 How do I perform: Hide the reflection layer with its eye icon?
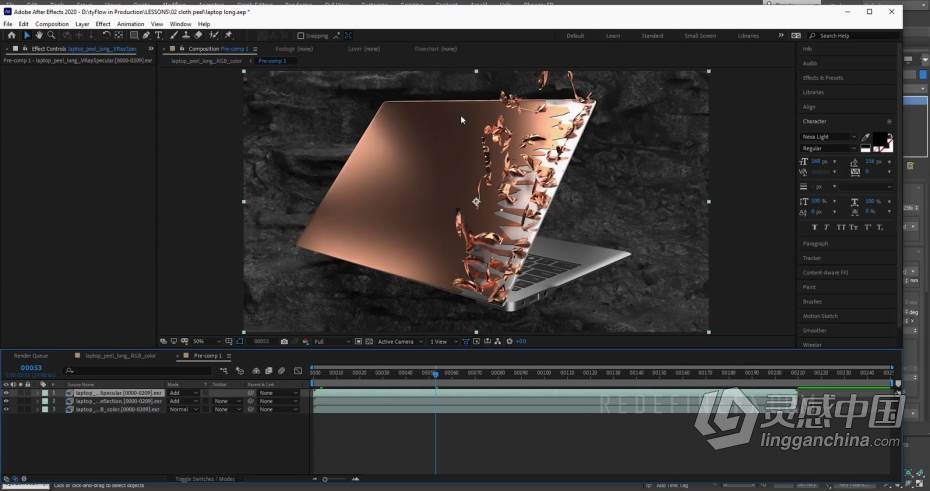tap(6, 401)
